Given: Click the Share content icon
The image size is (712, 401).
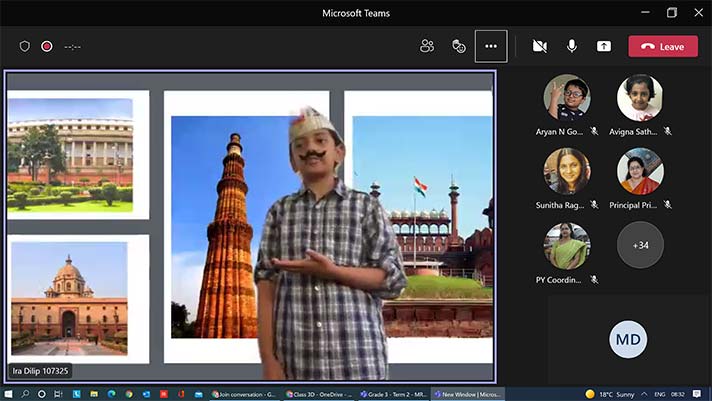Looking at the screenshot, I should click(604, 46).
